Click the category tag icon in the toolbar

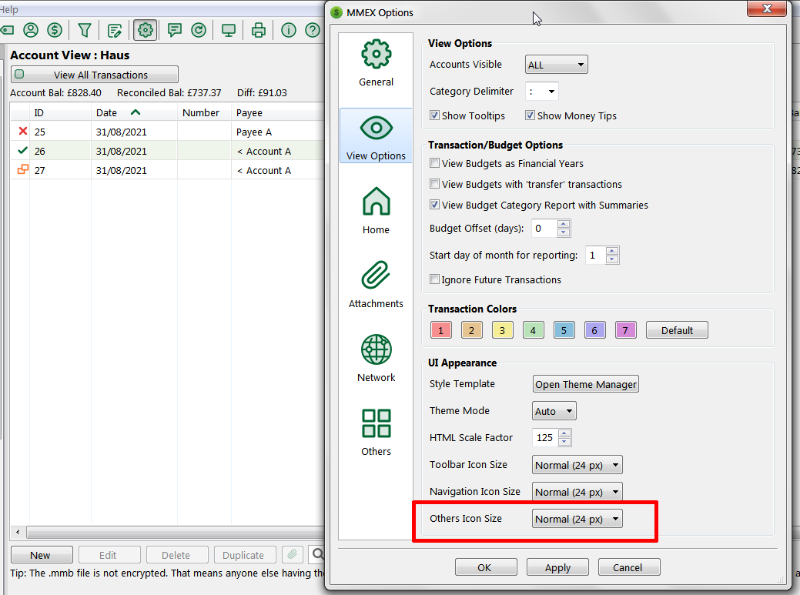(x=7, y=30)
